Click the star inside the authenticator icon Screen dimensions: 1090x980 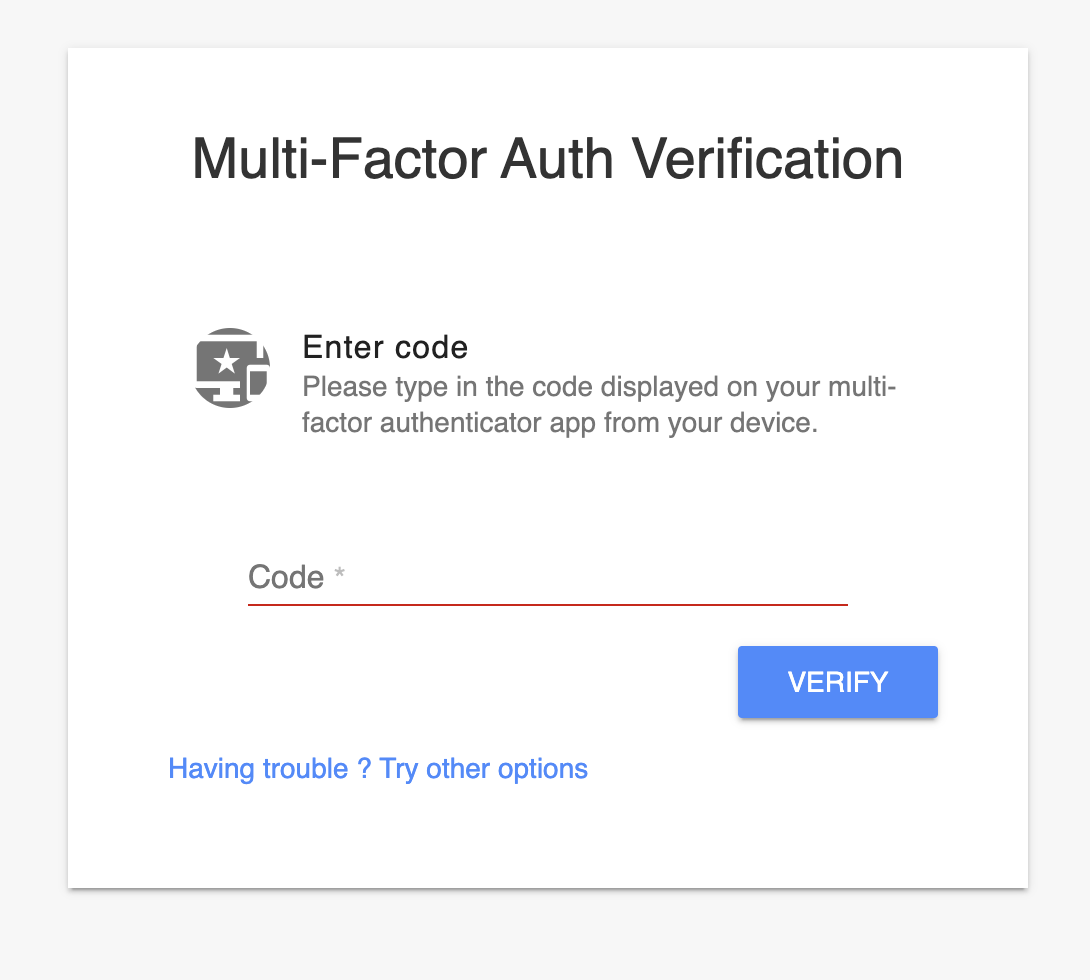[x=227, y=361]
